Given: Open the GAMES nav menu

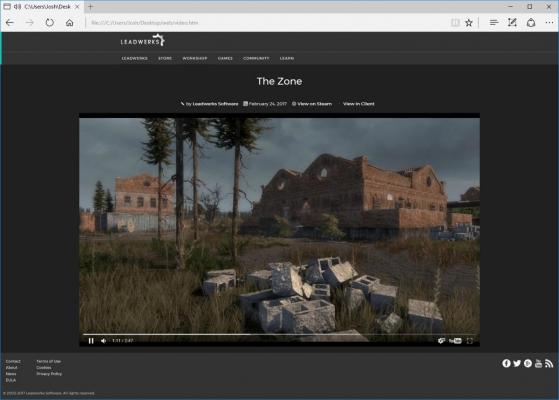Looking at the screenshot, I should (225, 58).
